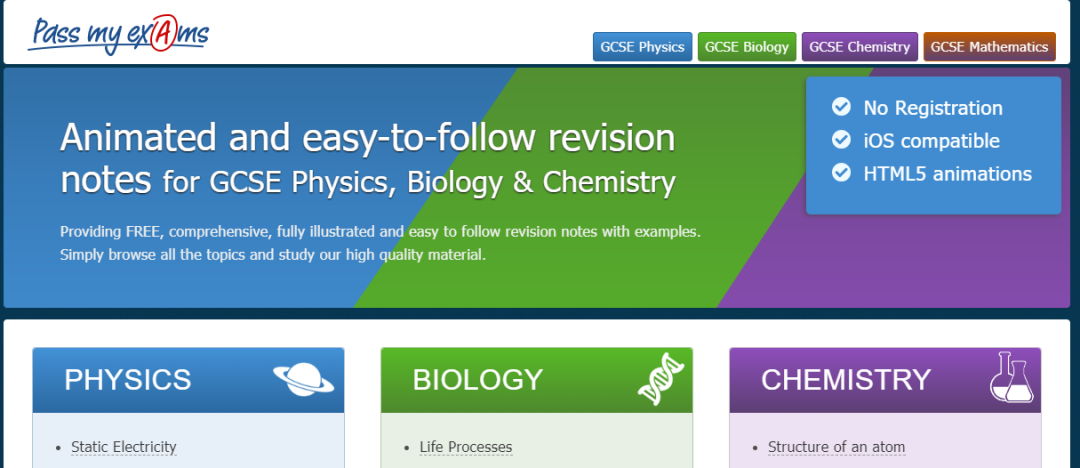The image size is (1080, 468).
Task: Click the HTML5 animations feature text
Action: [948, 173]
